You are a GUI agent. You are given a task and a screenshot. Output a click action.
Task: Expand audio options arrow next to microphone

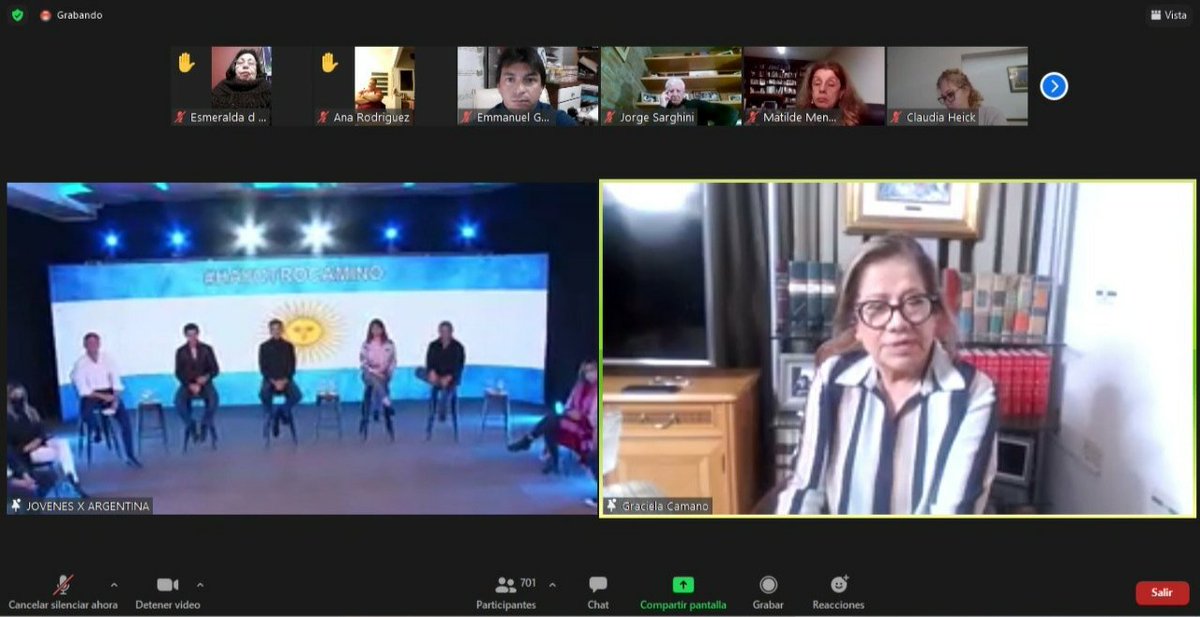coord(113,585)
